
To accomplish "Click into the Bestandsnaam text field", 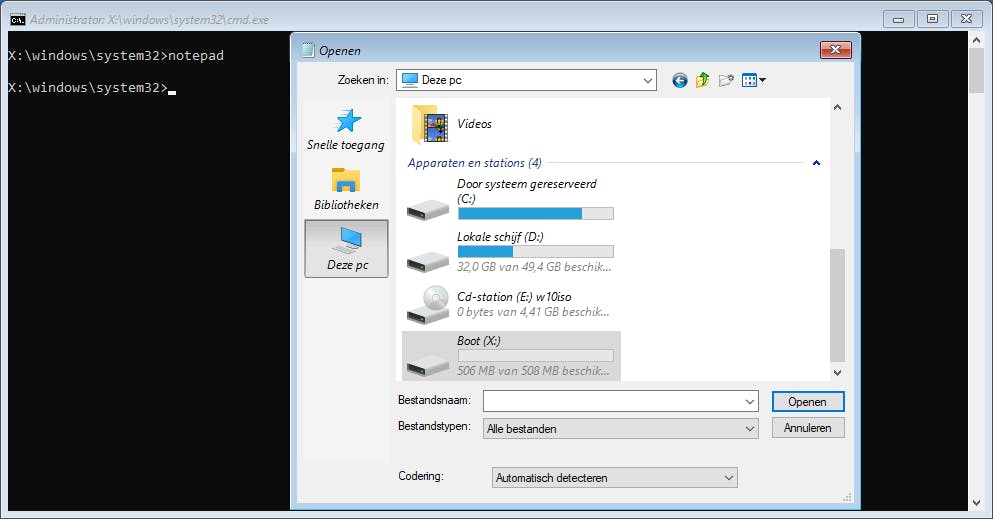I will 612,401.
